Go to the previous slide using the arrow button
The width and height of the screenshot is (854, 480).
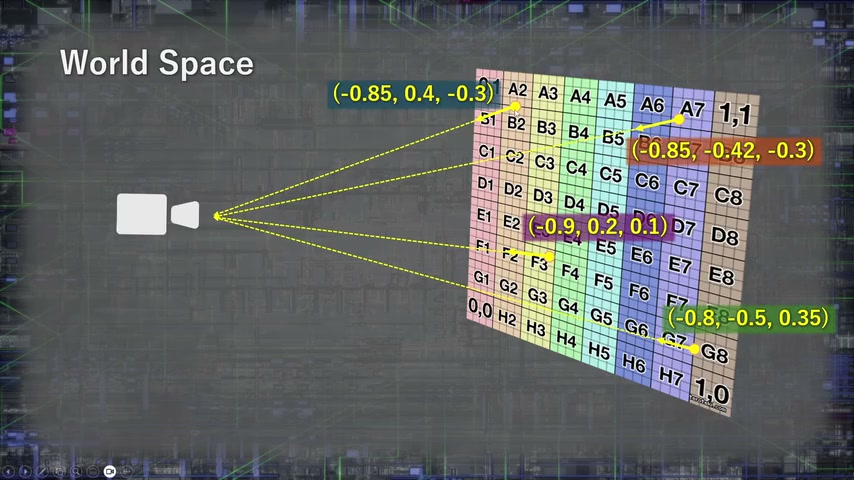click(9, 471)
